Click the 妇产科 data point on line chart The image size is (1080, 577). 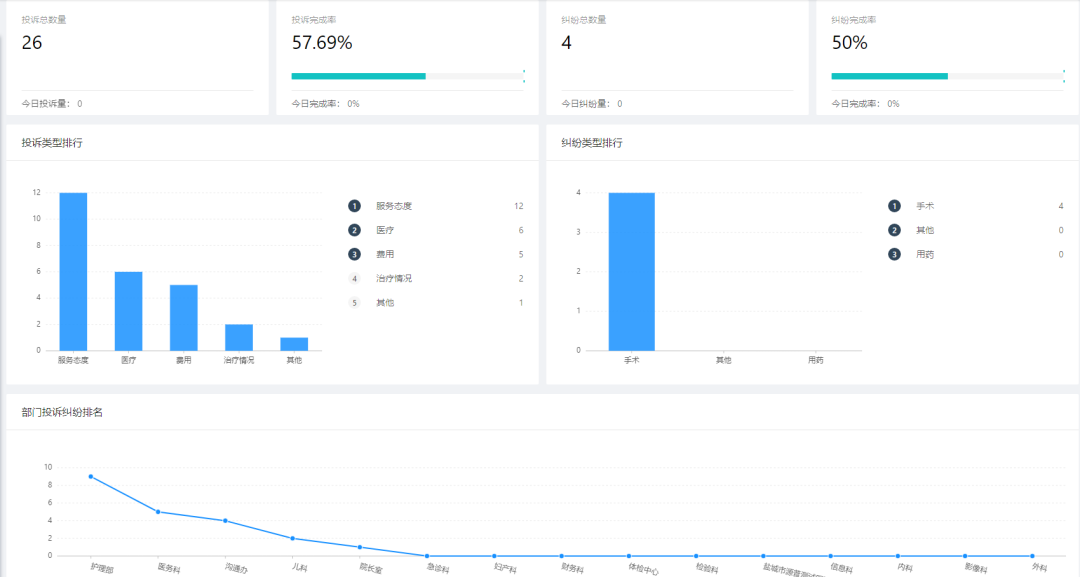pyautogui.click(x=494, y=556)
